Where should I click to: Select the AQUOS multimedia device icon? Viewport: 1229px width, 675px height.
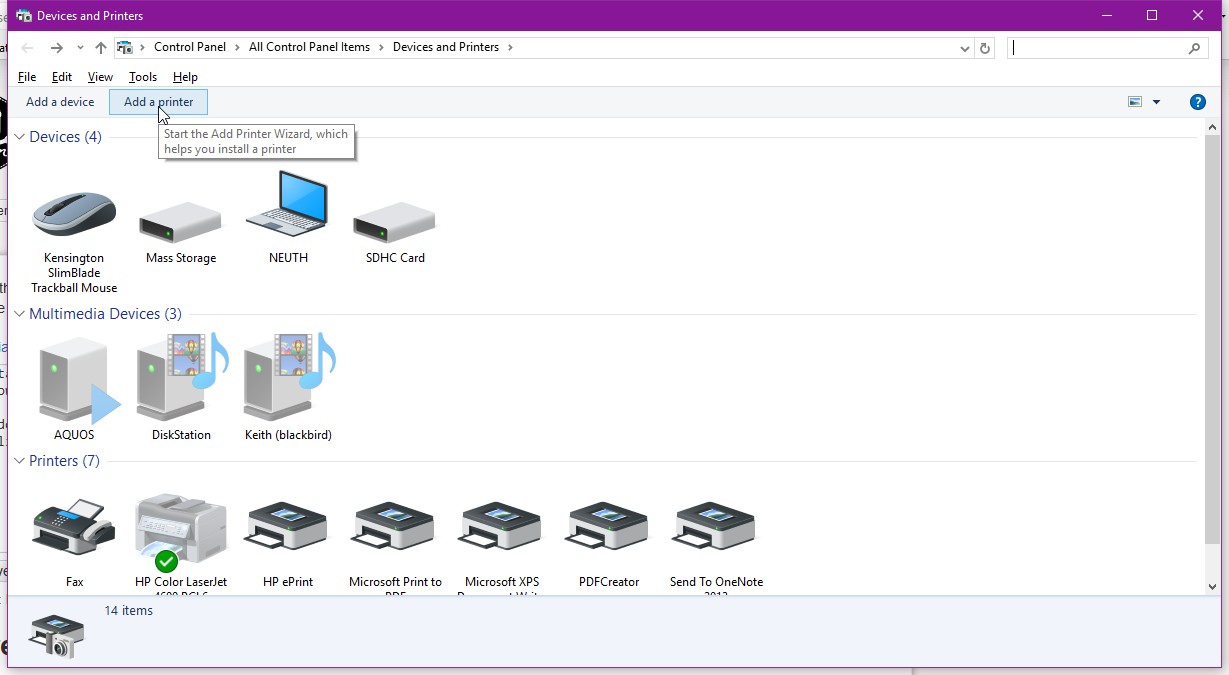pos(78,380)
